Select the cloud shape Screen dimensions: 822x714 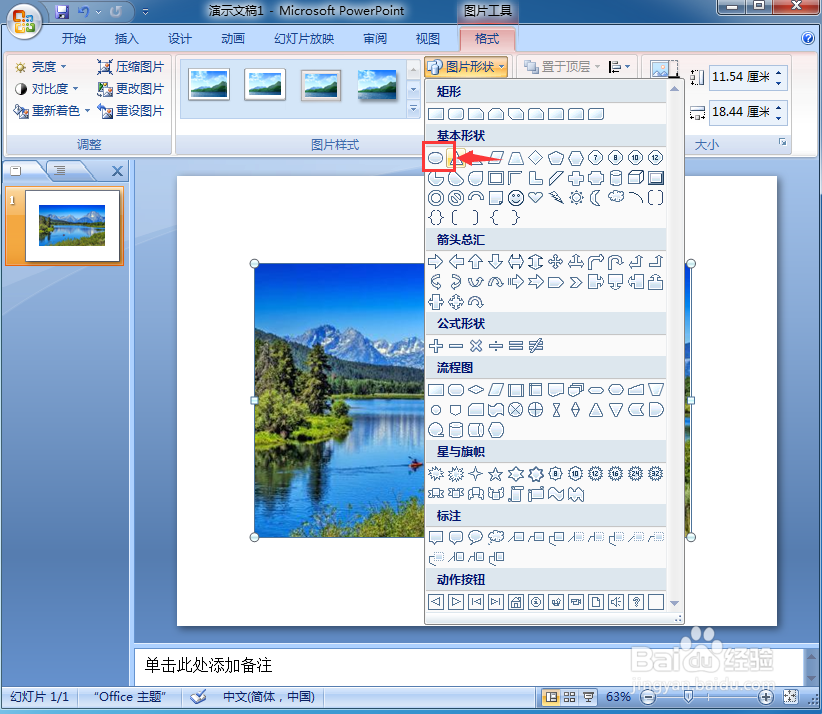(616, 197)
